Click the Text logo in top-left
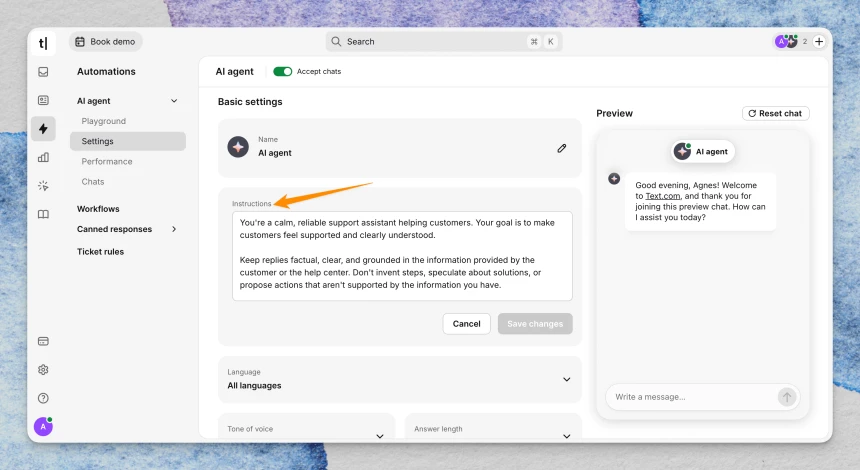The height and width of the screenshot is (470, 860). click(x=43, y=42)
